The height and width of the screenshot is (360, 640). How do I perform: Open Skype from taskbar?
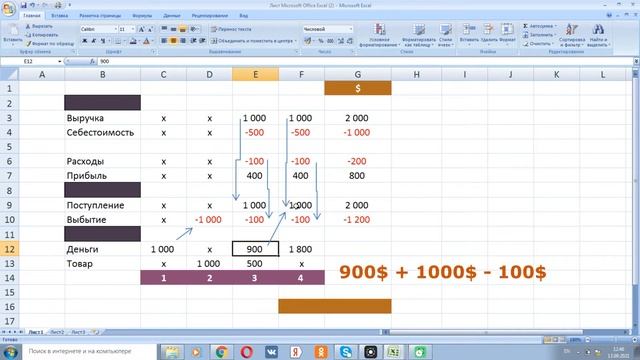point(346,351)
